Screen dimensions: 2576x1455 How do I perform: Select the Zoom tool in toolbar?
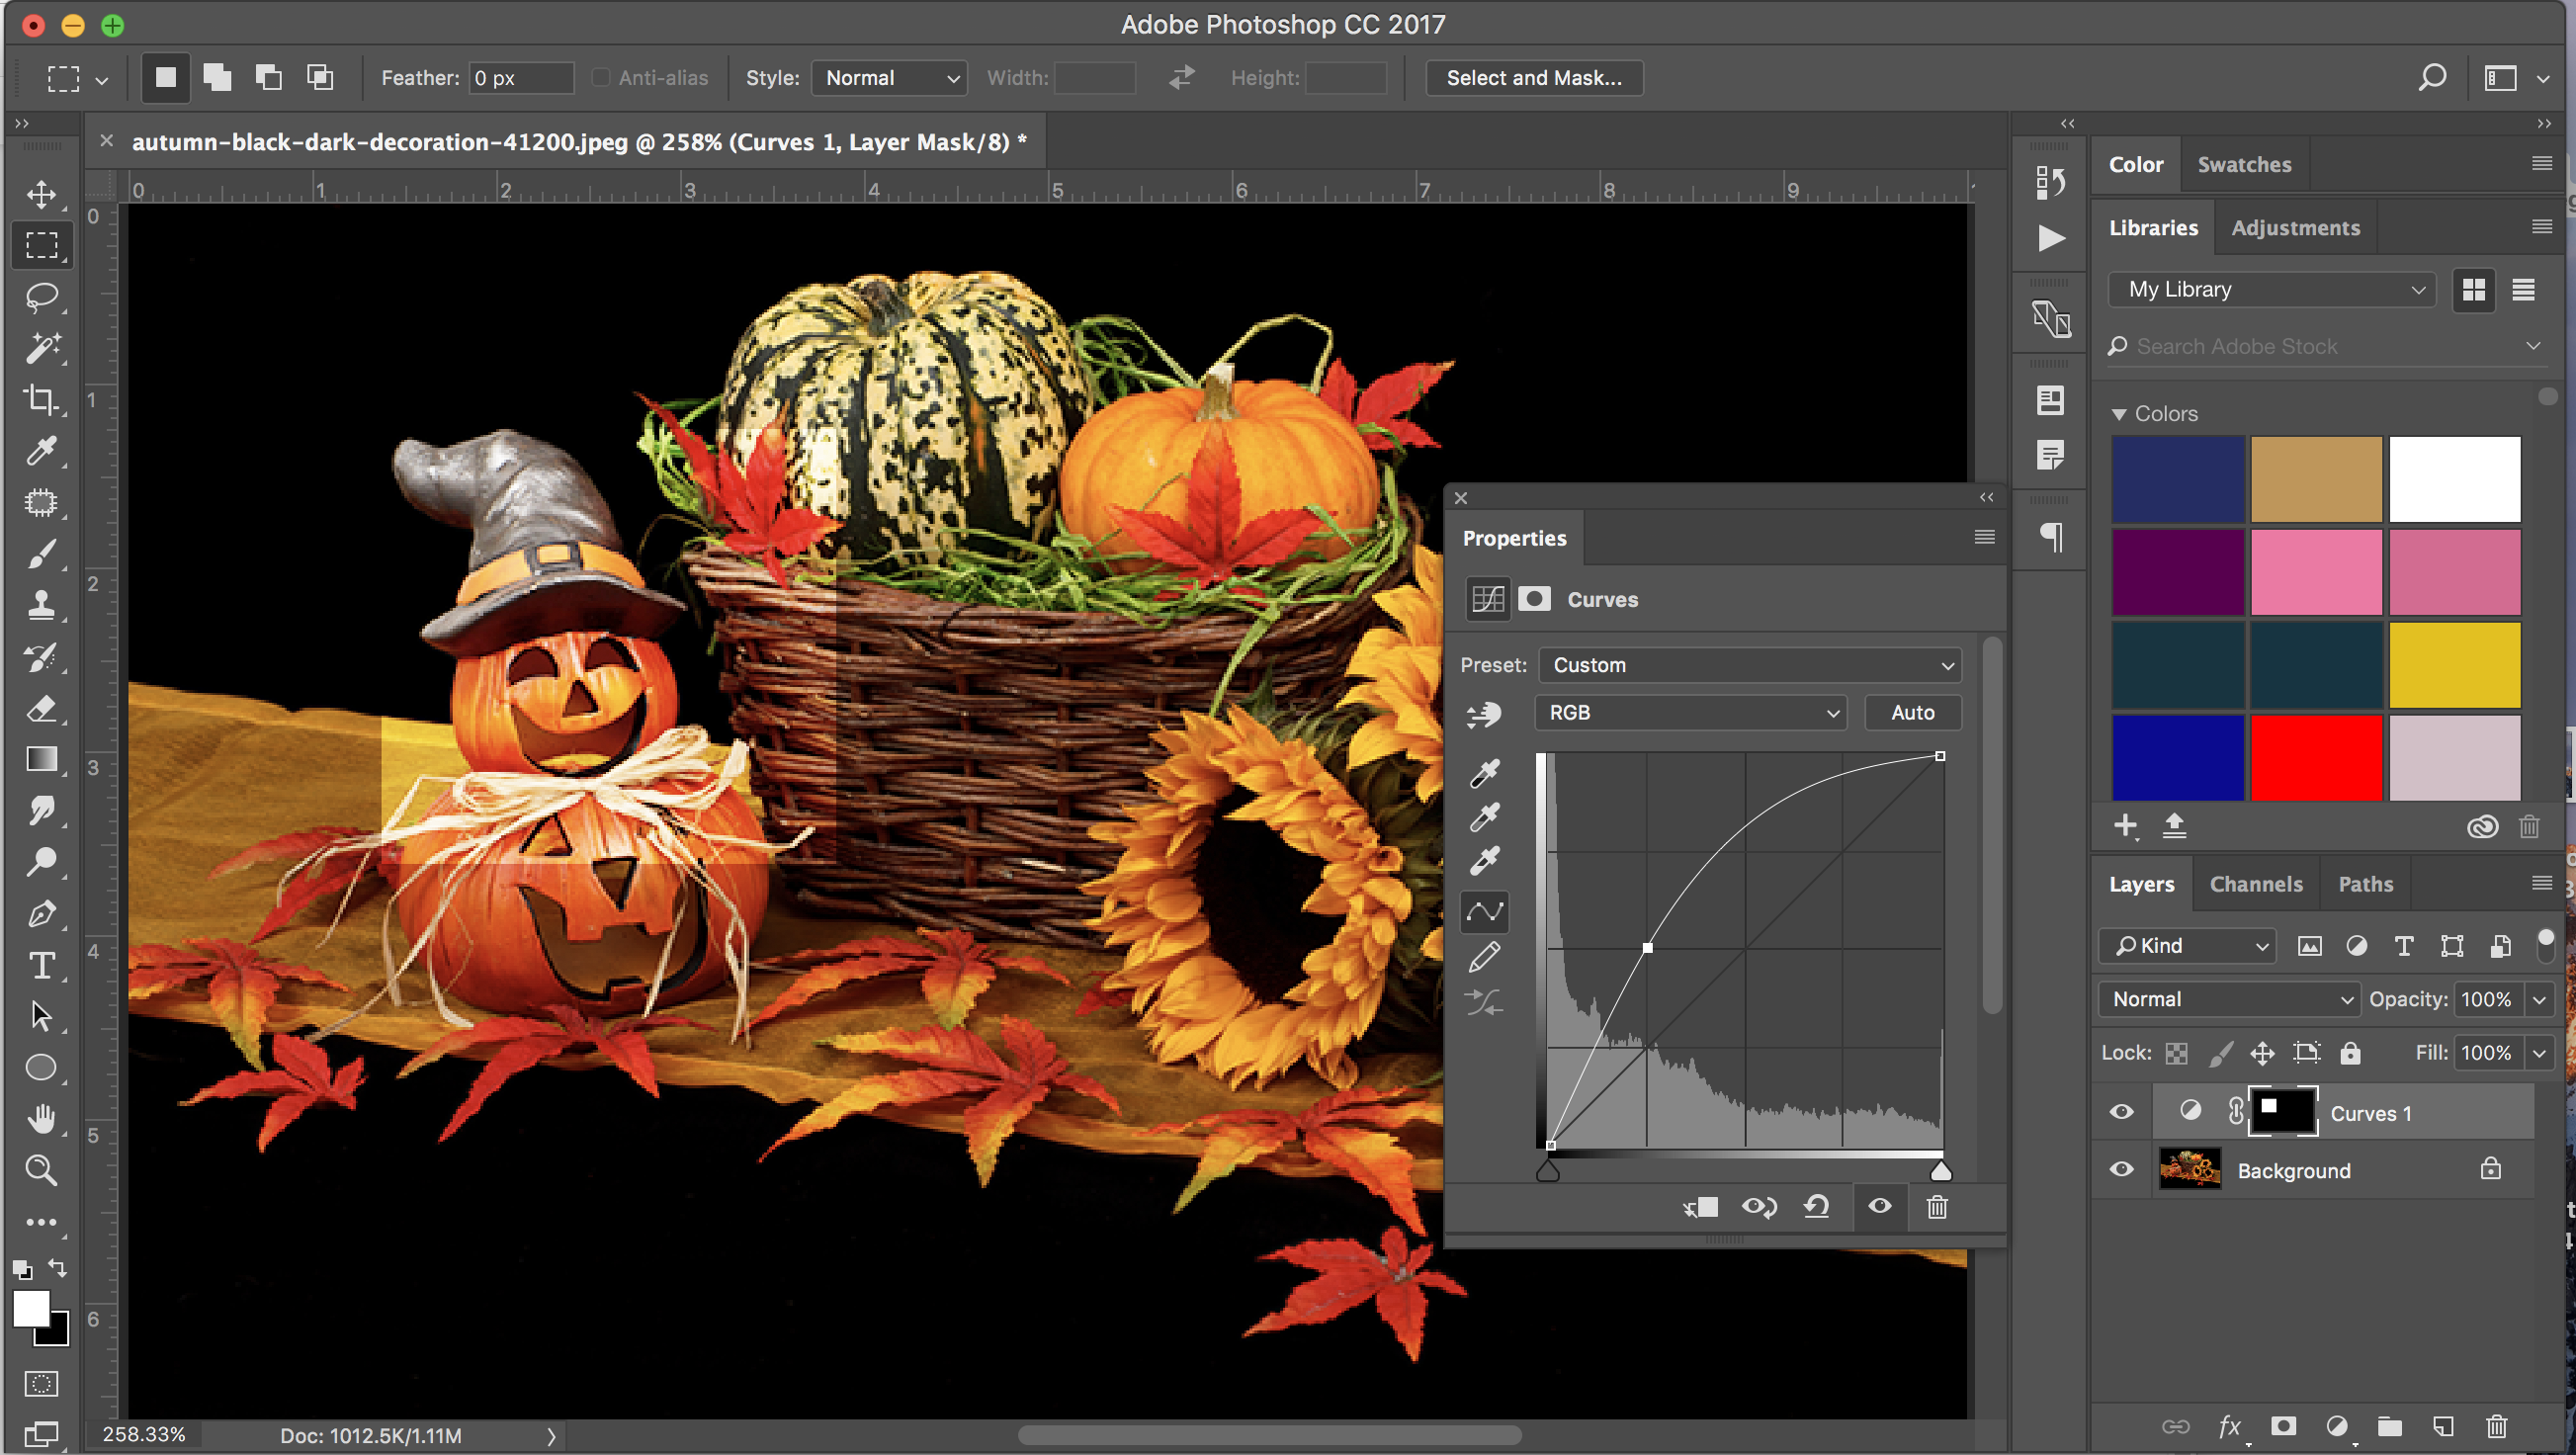[41, 1169]
